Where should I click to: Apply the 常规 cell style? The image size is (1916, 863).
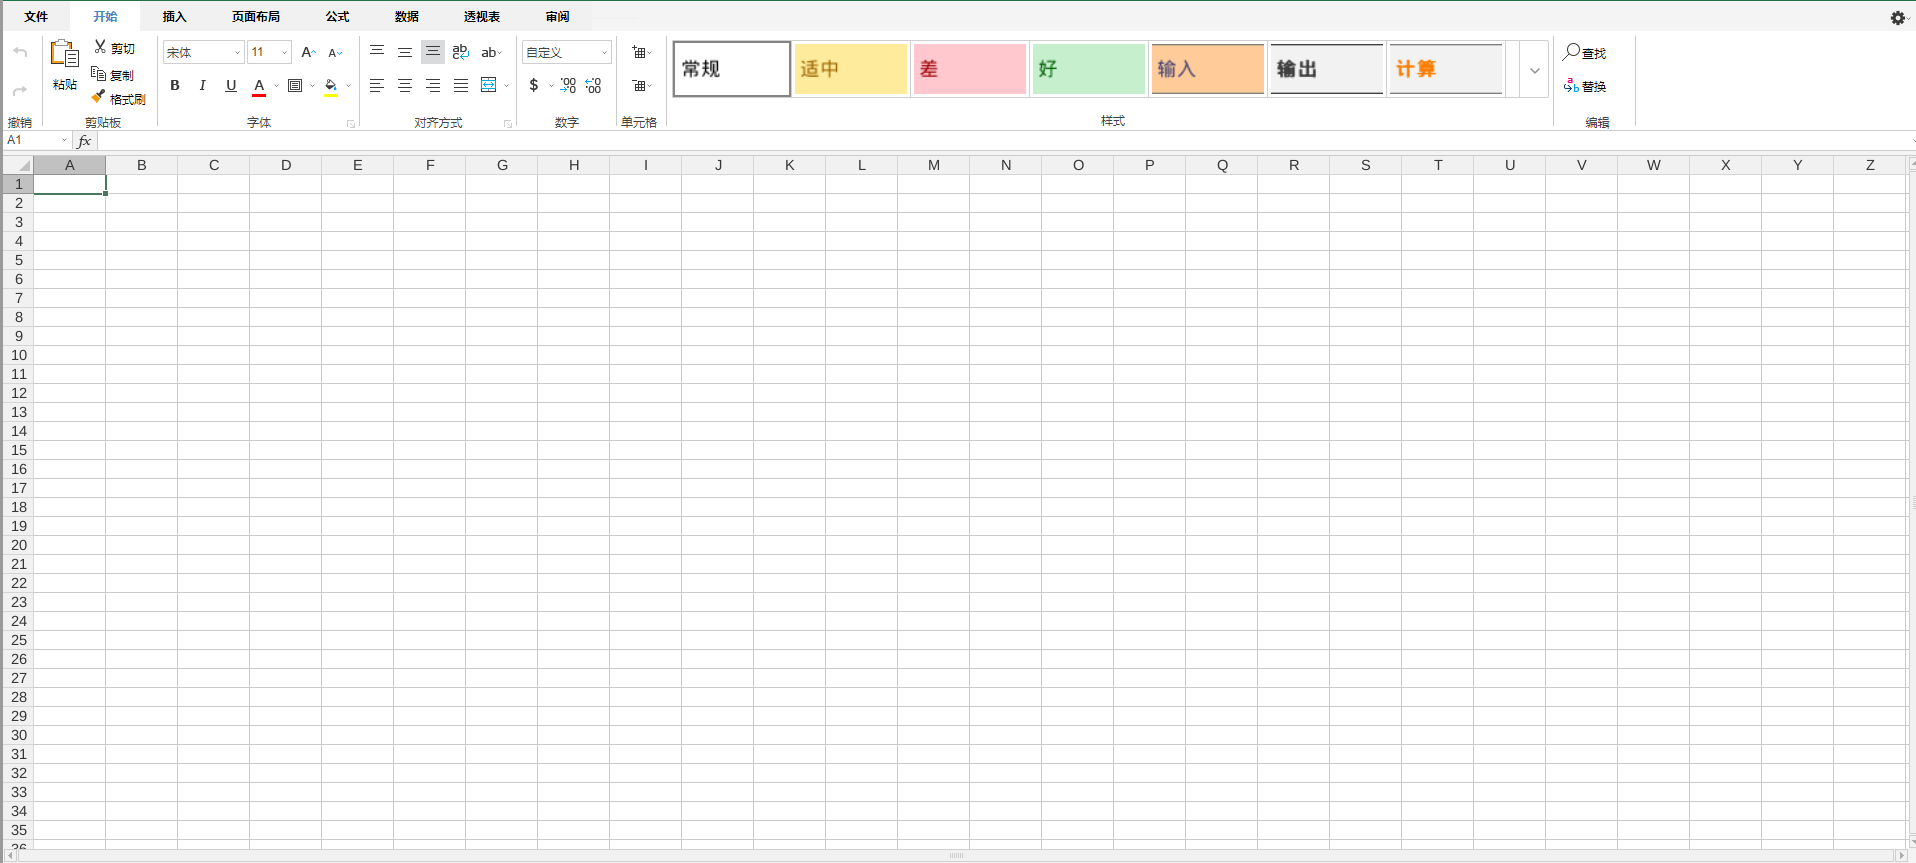[x=732, y=69]
